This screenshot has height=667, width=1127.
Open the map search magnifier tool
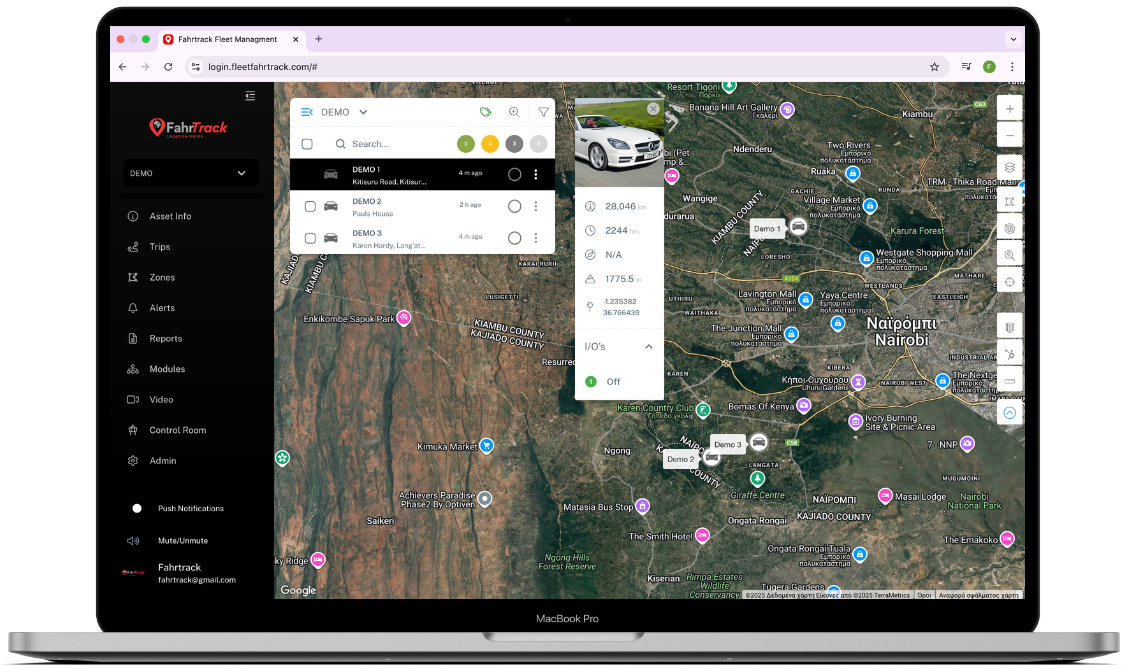tap(1010, 254)
